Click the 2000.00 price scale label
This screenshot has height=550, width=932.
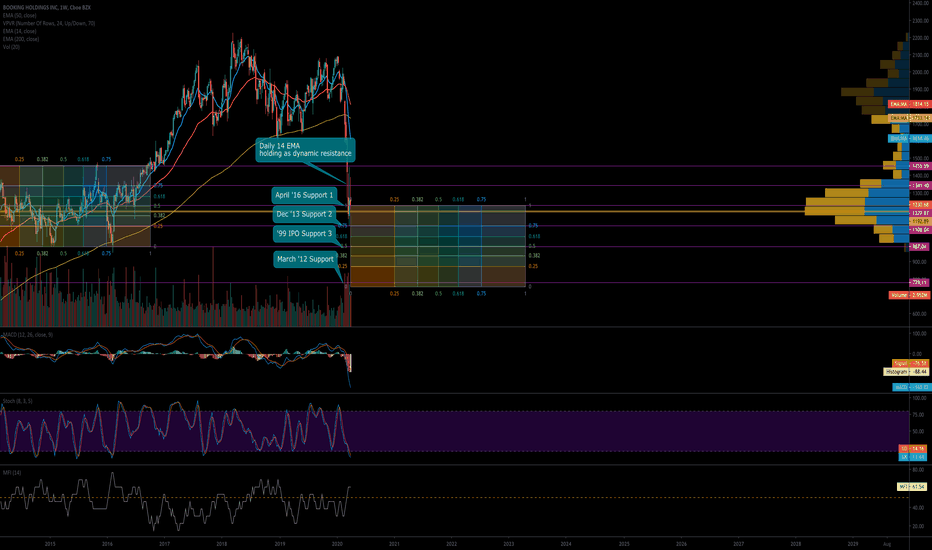tap(920, 72)
